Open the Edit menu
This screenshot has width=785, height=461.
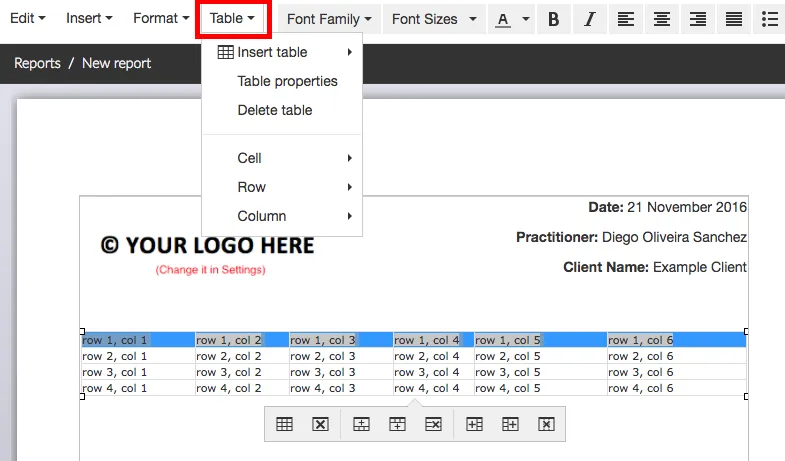(28, 18)
